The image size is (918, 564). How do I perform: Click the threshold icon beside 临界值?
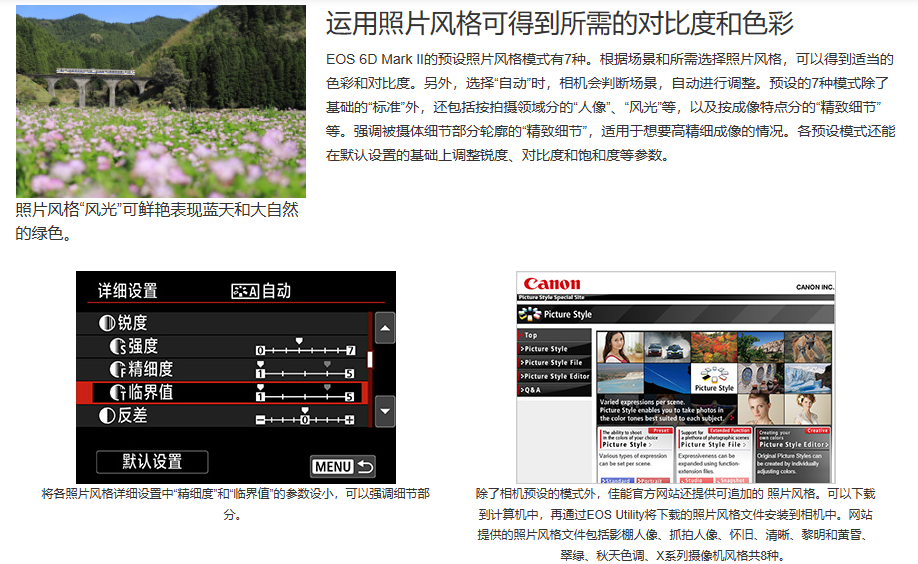tap(118, 392)
